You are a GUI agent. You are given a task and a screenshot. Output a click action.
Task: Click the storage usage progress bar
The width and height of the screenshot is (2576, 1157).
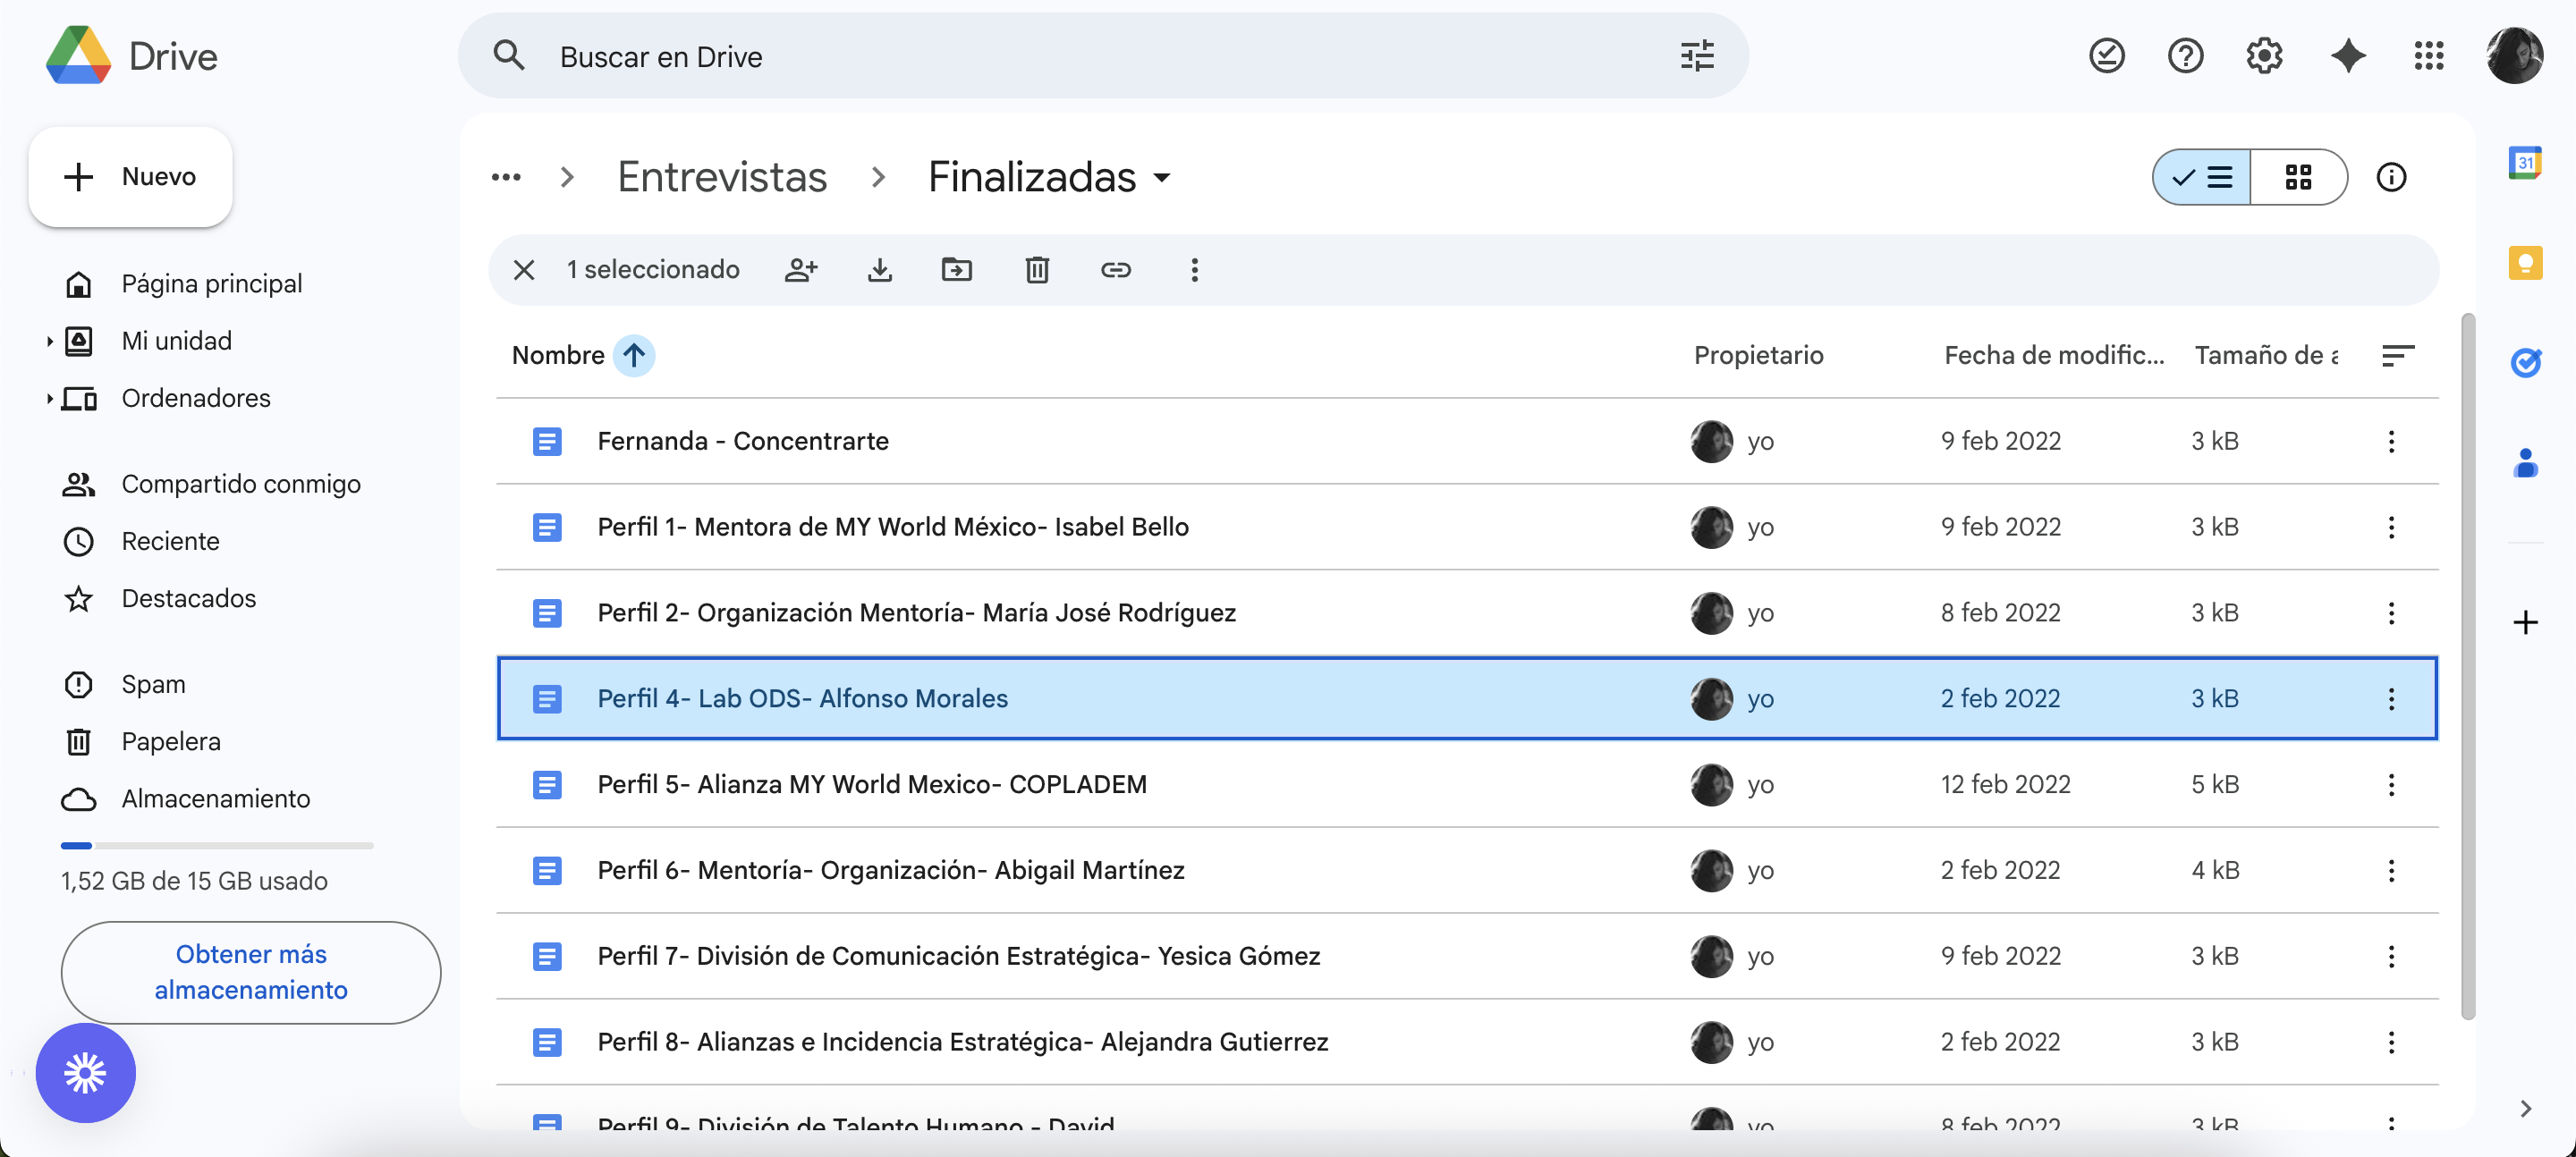[x=216, y=846]
